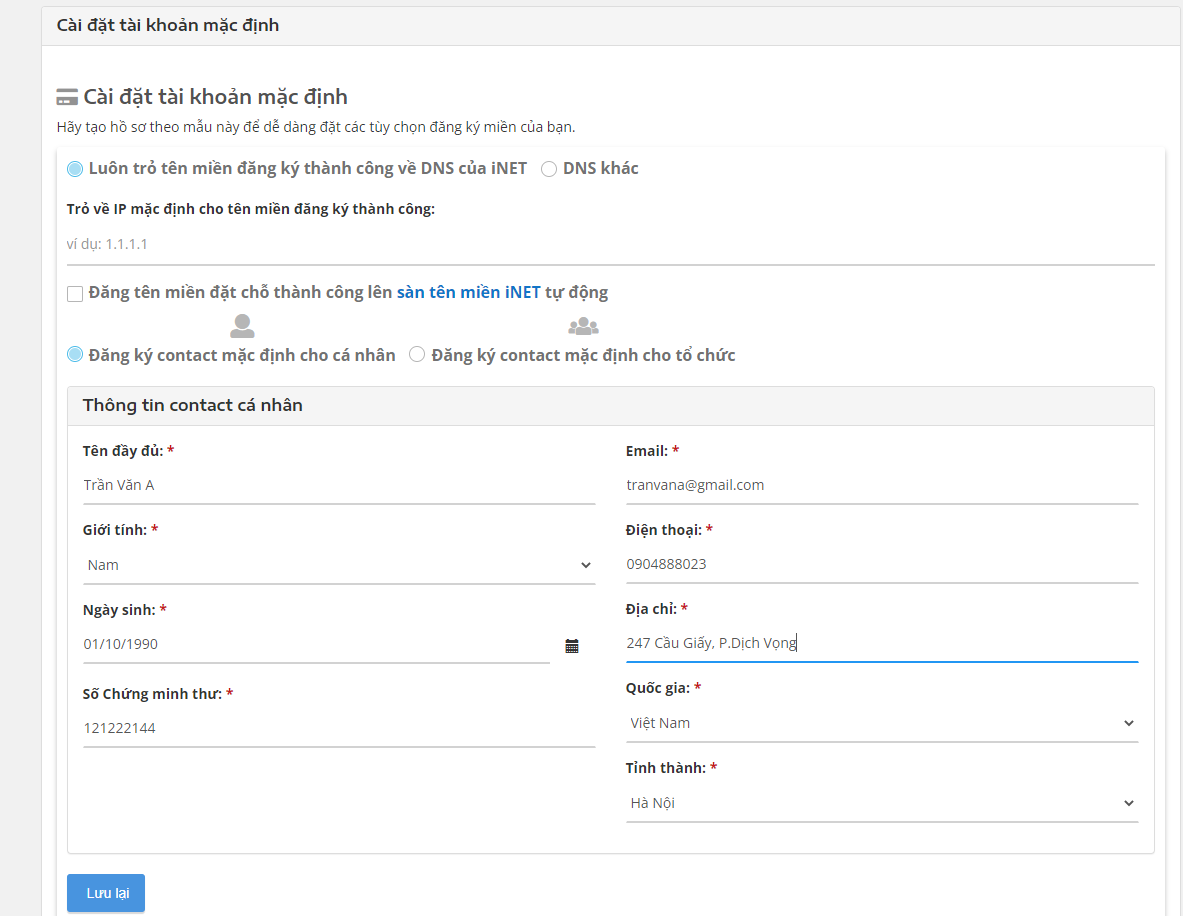Choose contact mặc định cho cá nhân radio
1183x916 pixels.
point(75,355)
